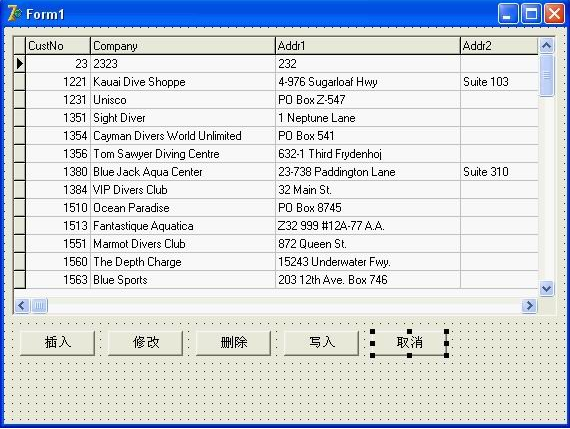Click the vertical scrollbar thumb

coord(546,75)
